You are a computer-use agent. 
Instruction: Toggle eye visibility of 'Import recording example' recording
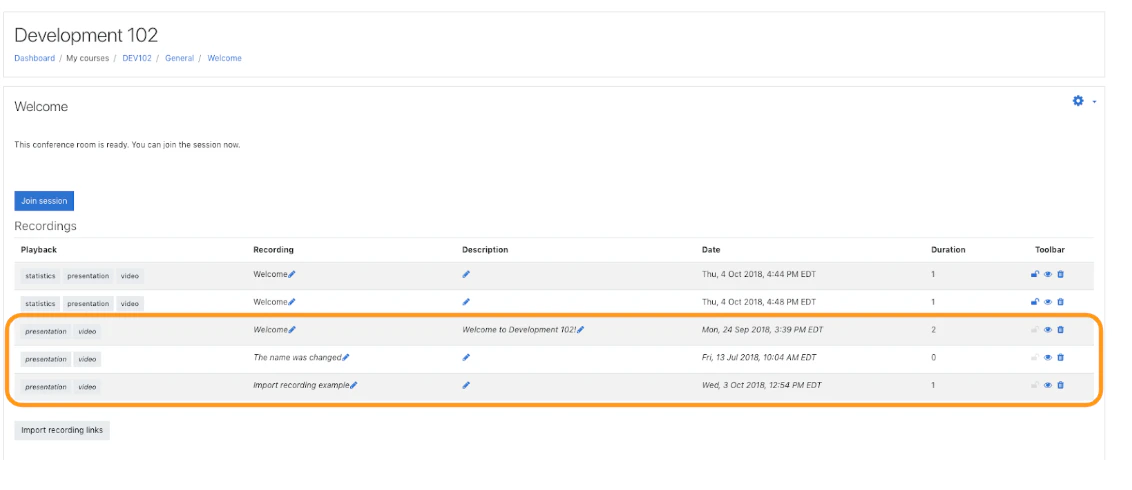(1048, 385)
